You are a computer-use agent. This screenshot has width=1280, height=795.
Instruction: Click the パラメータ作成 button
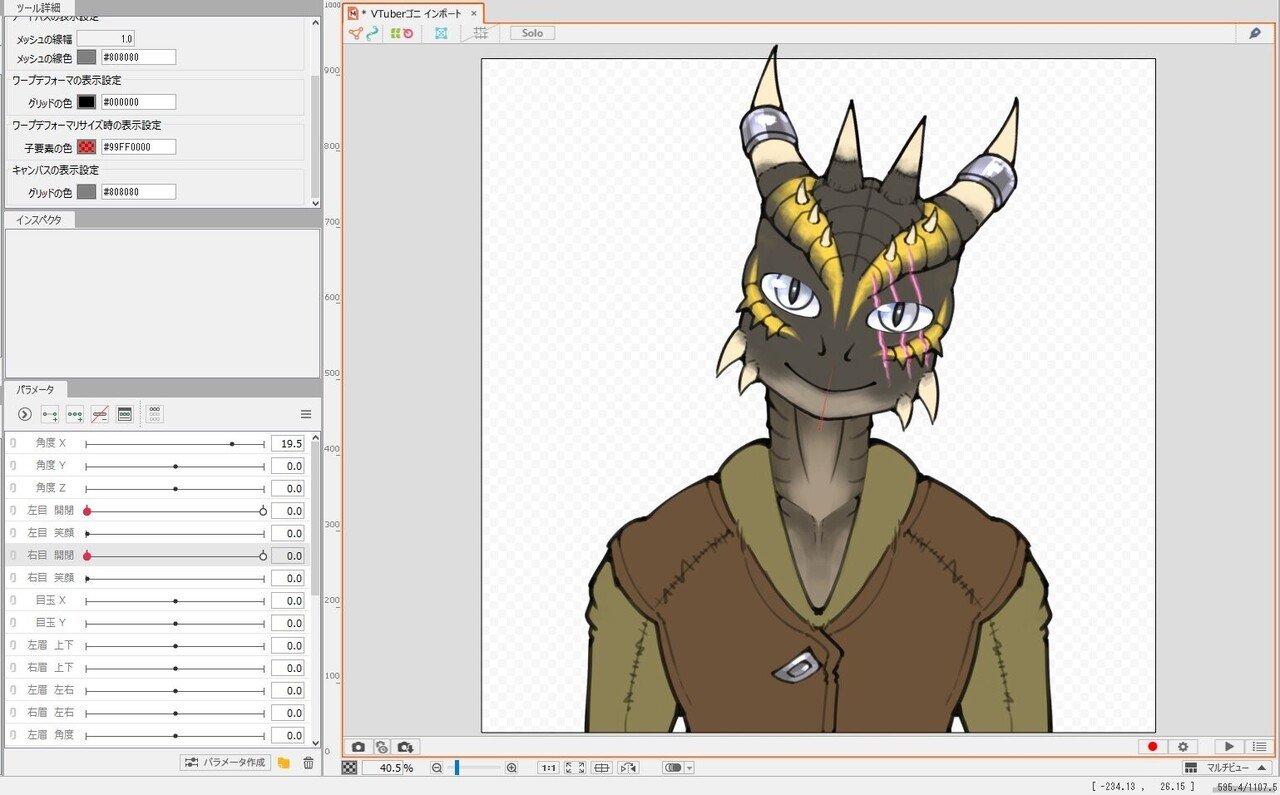click(x=225, y=762)
